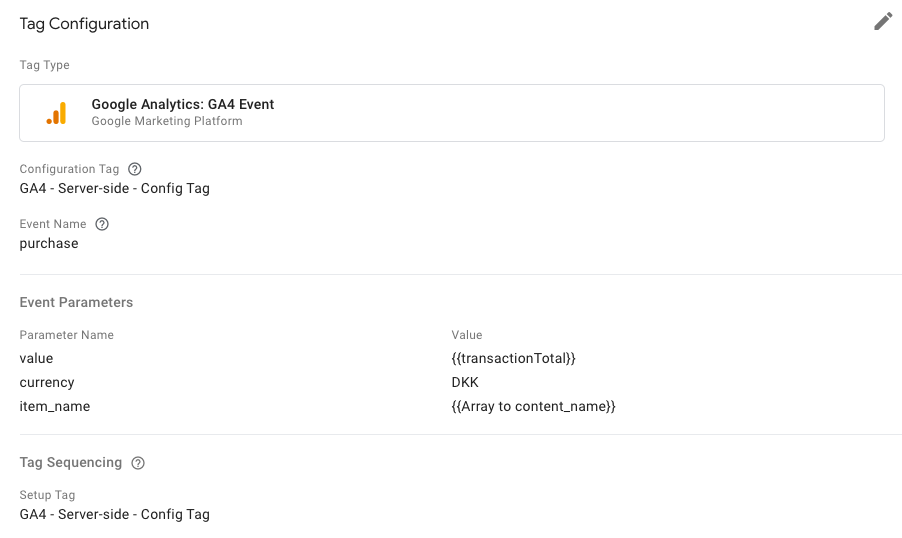
Task: Click Google Marketing Platform subtitle
Action: [x=167, y=121]
